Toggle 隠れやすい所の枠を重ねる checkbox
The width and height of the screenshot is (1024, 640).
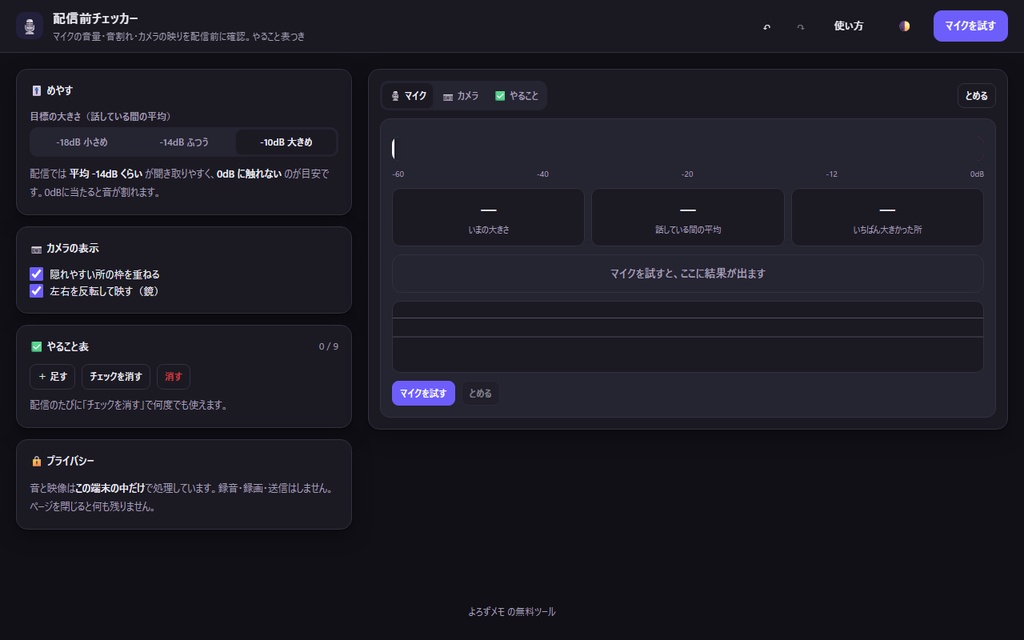37,274
